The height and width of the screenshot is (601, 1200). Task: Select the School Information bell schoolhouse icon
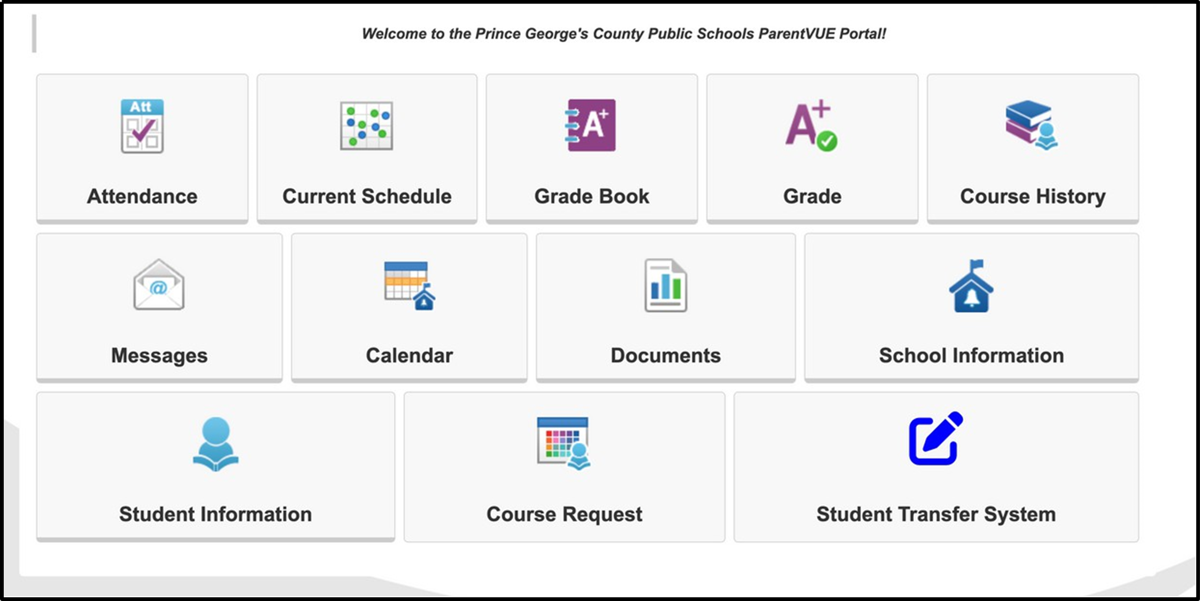969,284
